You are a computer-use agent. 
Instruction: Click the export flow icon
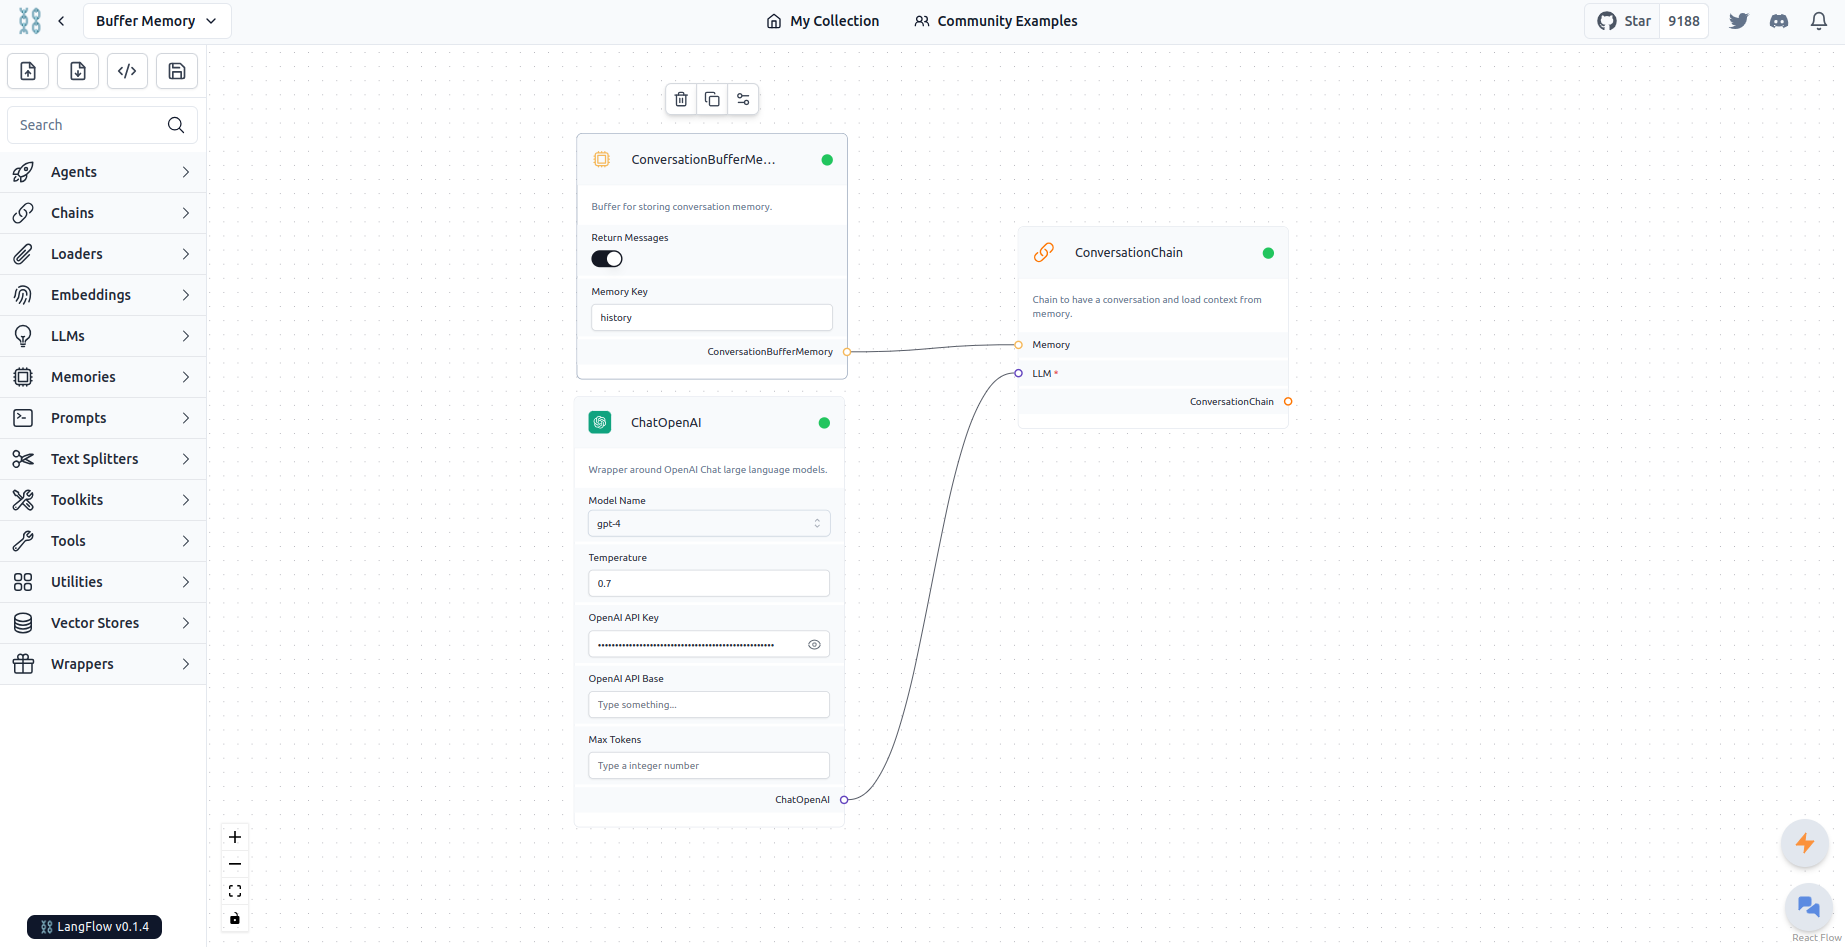[78, 71]
